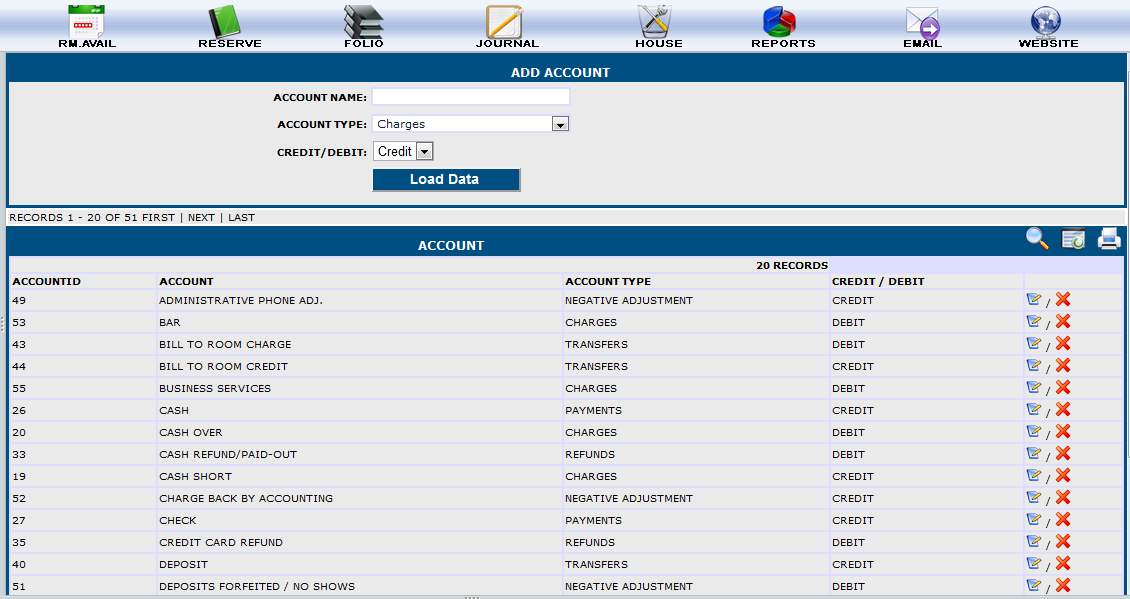
Task: Click the Load Data button
Action: (446, 179)
